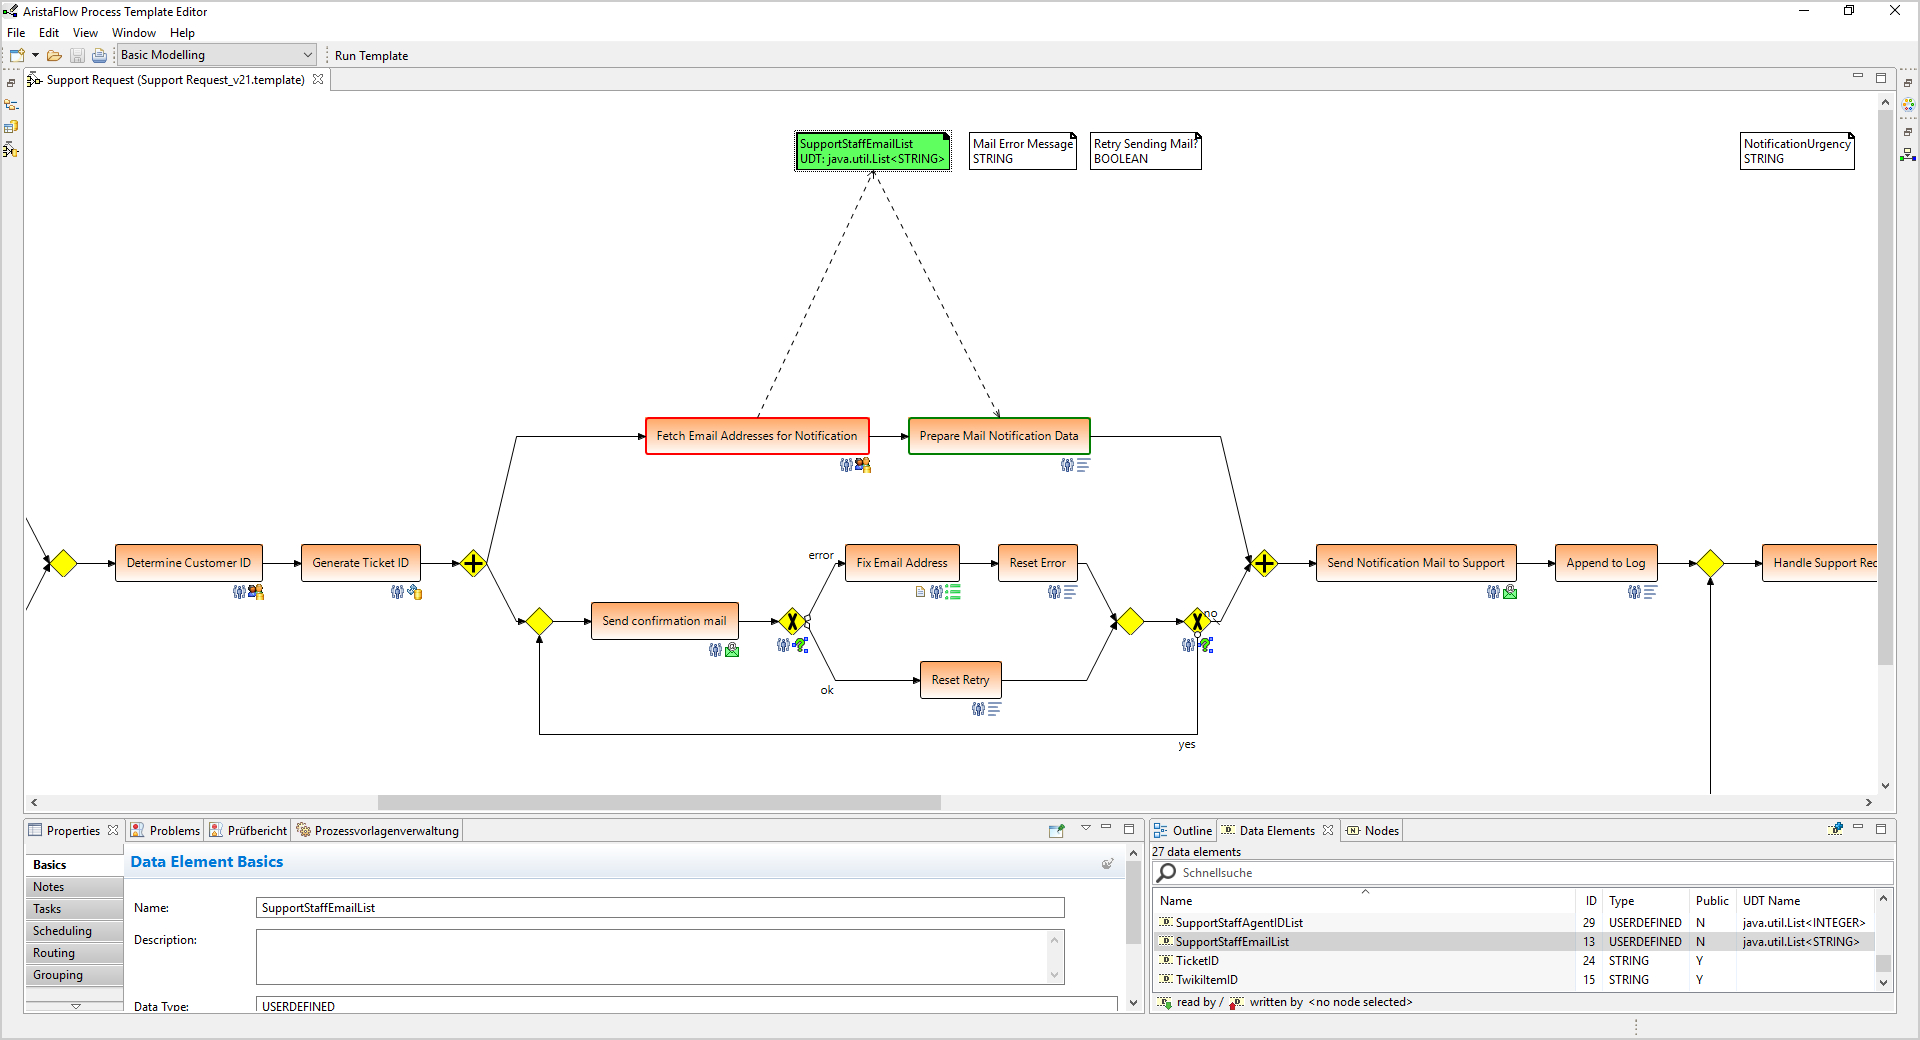
Task: Click Run Template button
Action: tap(371, 56)
